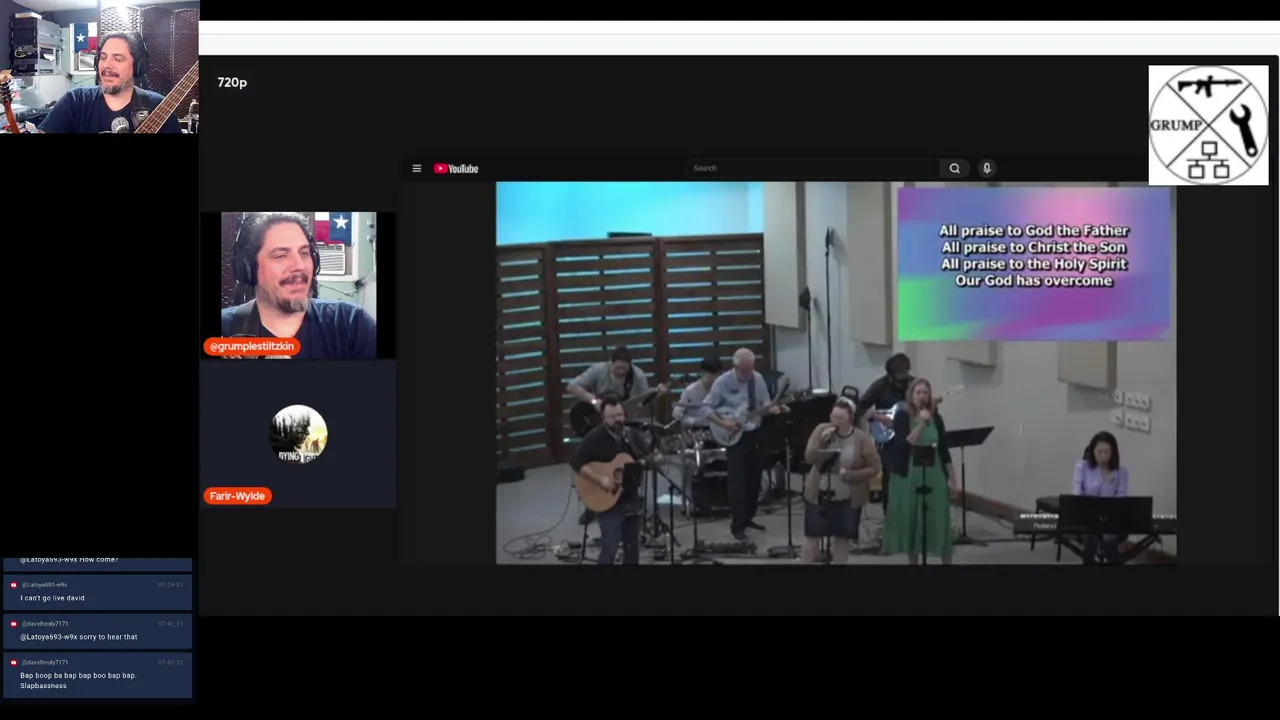Image resolution: width=1280 pixels, height=720 pixels.
Task: Click the chat message 'I can't go live david'
Action: (x=52, y=598)
